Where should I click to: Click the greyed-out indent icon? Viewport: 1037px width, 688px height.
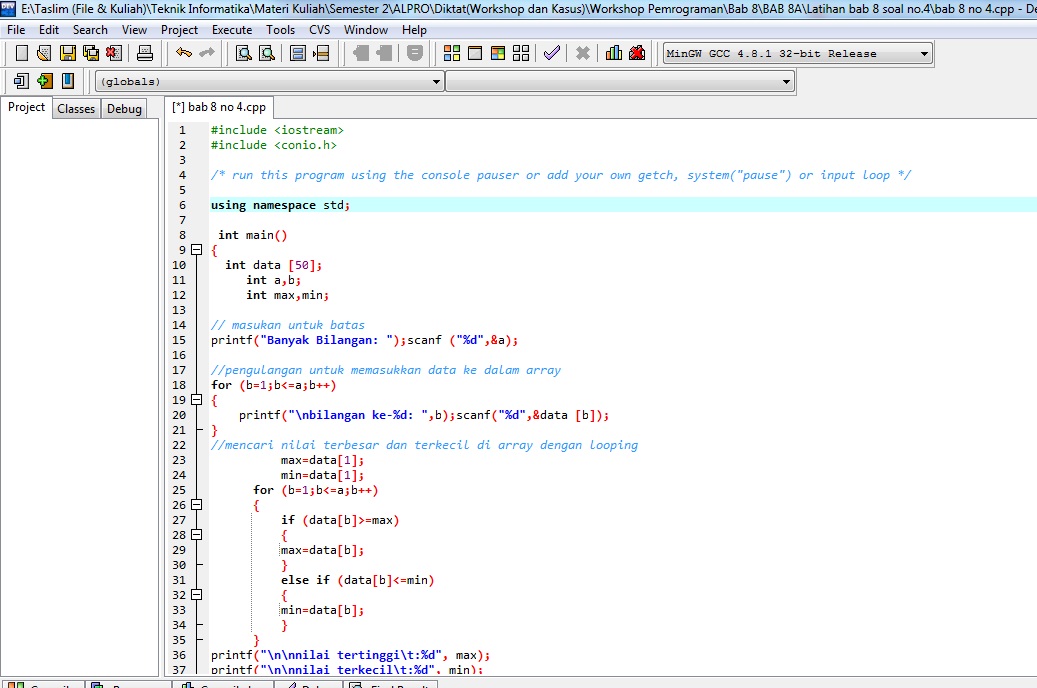384,53
